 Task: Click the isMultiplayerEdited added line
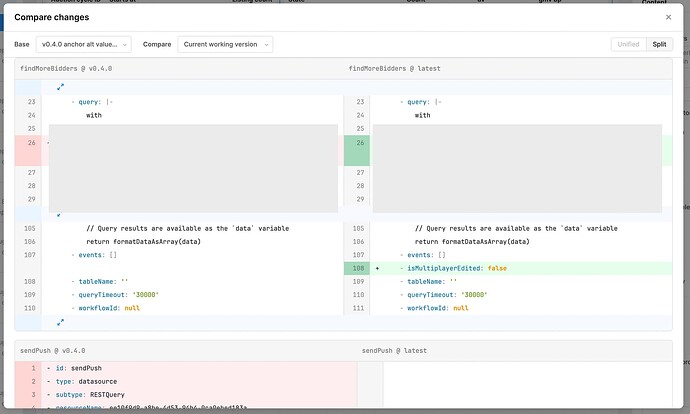pyautogui.click(x=456, y=268)
